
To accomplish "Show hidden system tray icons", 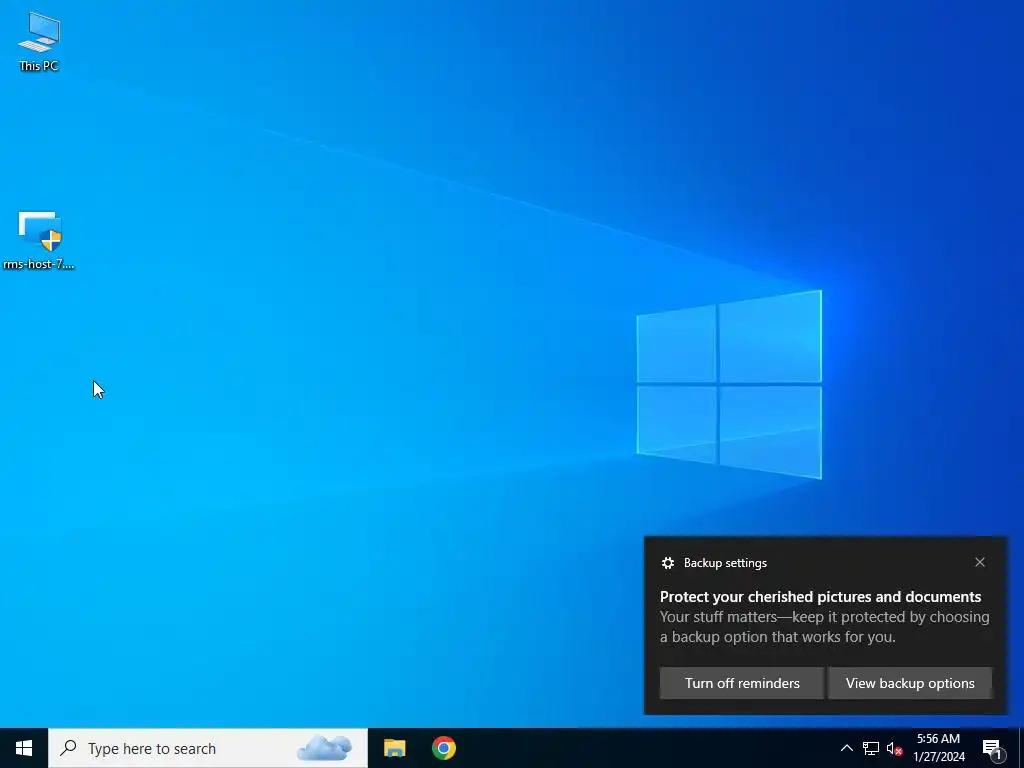I will point(846,748).
